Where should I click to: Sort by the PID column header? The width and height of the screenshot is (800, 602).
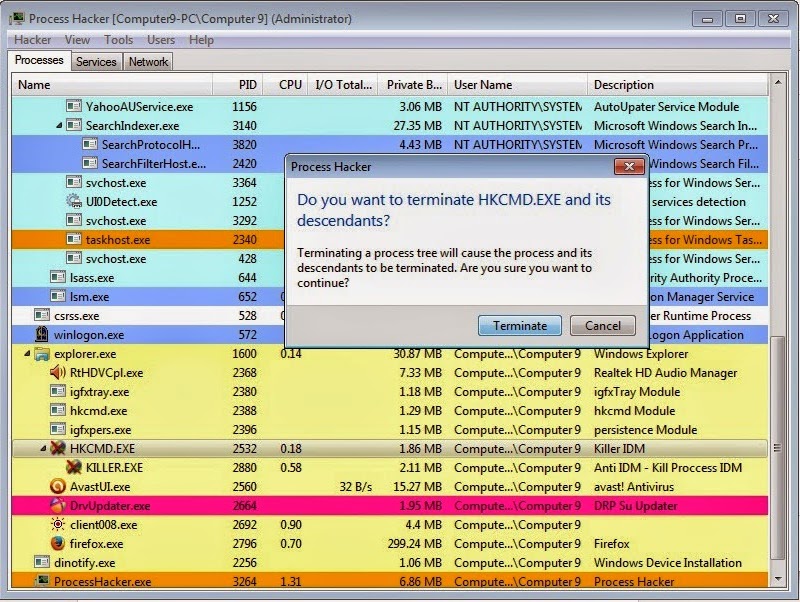[x=238, y=85]
